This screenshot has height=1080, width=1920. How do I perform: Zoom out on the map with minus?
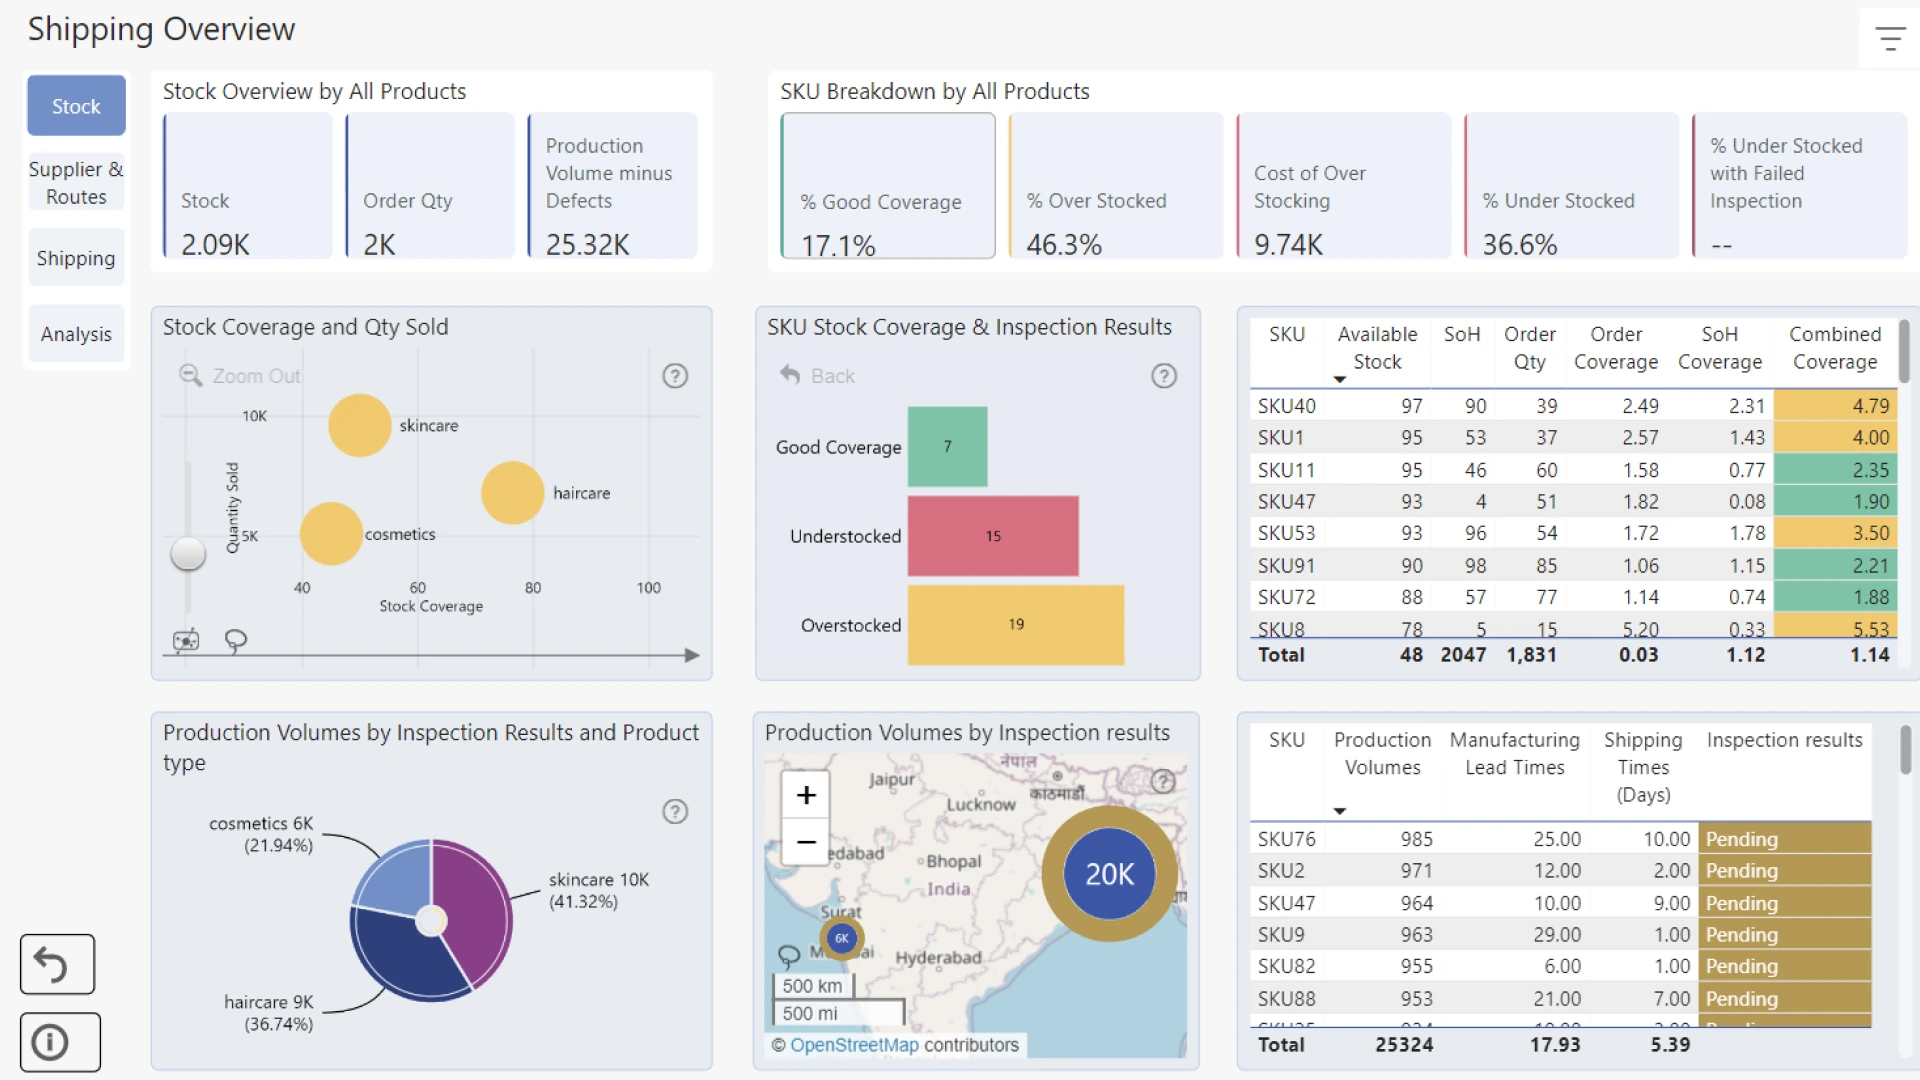point(806,842)
